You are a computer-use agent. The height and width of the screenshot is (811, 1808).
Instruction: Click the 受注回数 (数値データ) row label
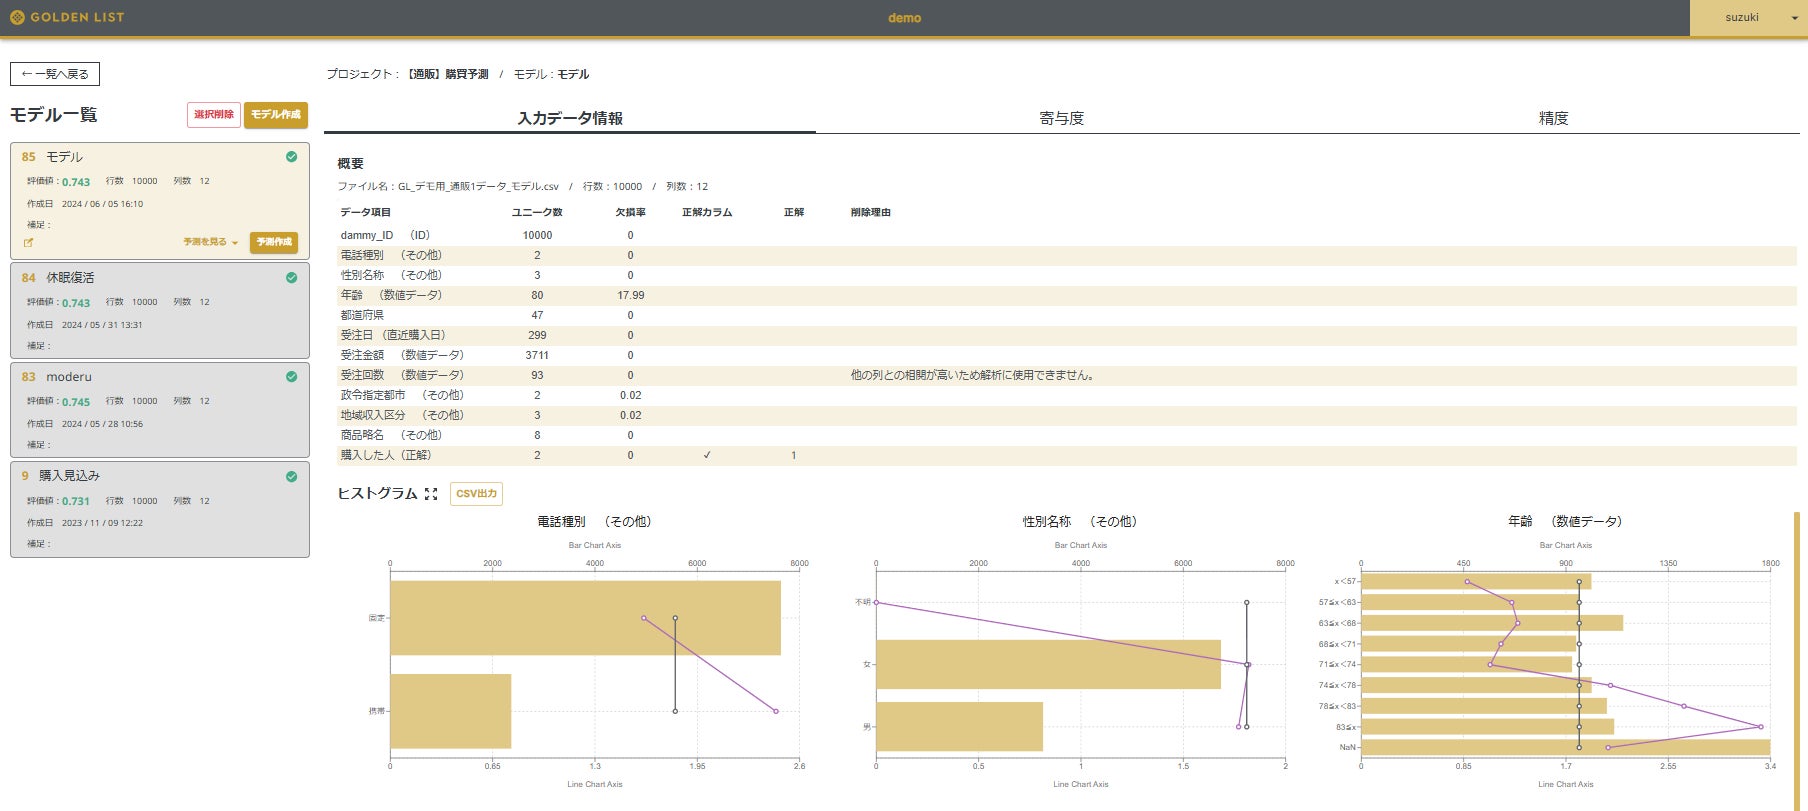click(x=402, y=375)
